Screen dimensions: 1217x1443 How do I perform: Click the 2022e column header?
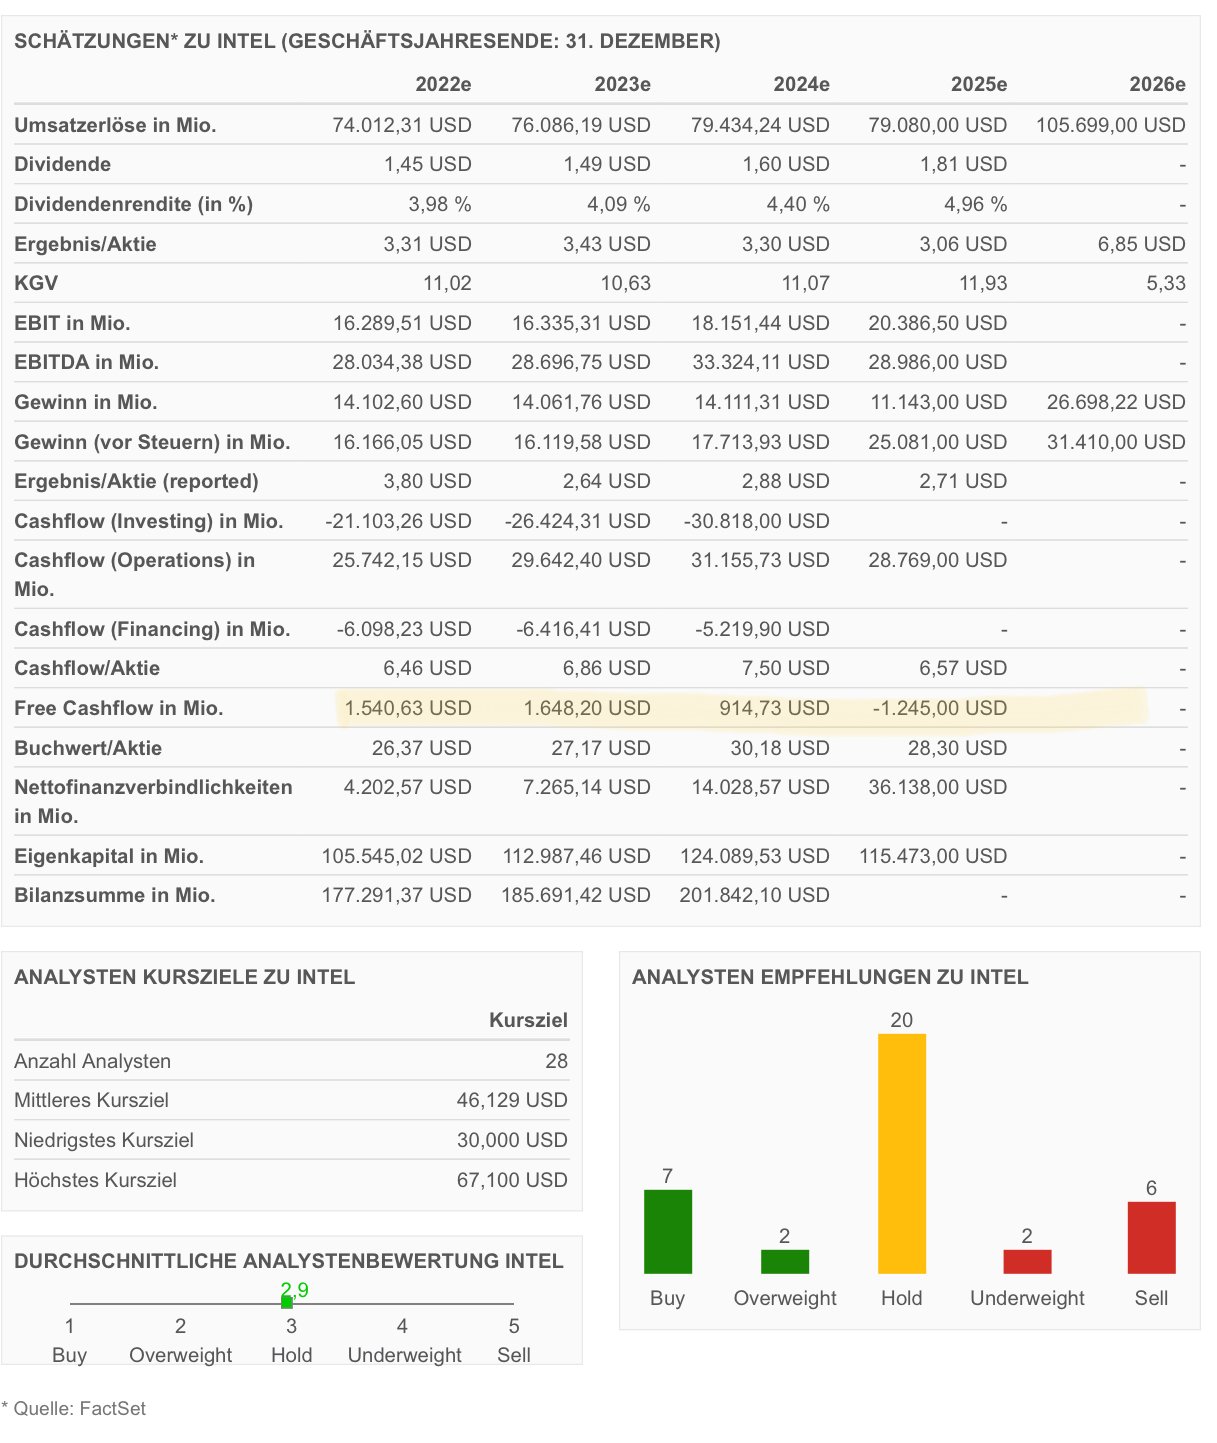(x=443, y=84)
